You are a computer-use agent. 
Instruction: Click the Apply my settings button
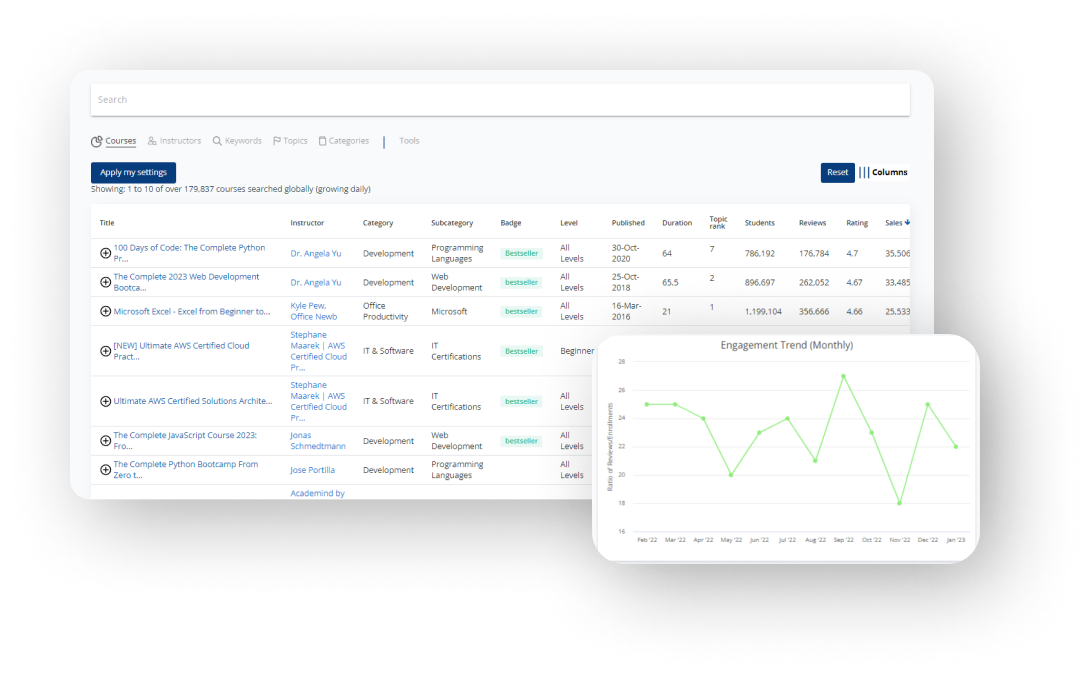[133, 172]
